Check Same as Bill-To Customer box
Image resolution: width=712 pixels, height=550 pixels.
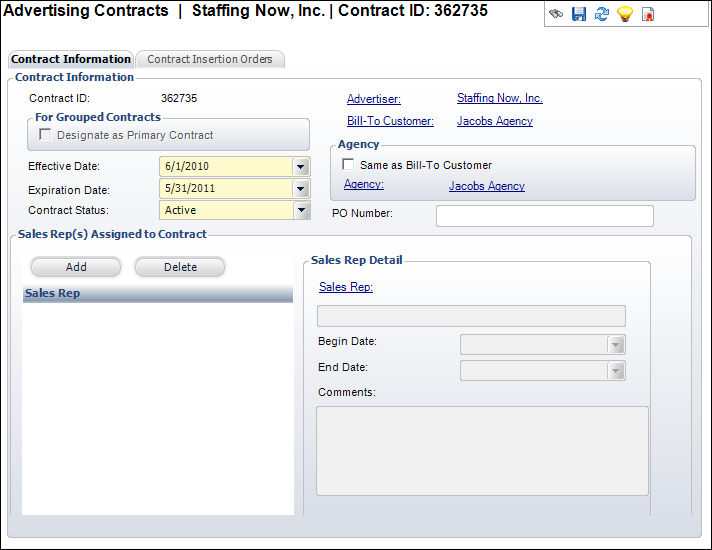(349, 165)
